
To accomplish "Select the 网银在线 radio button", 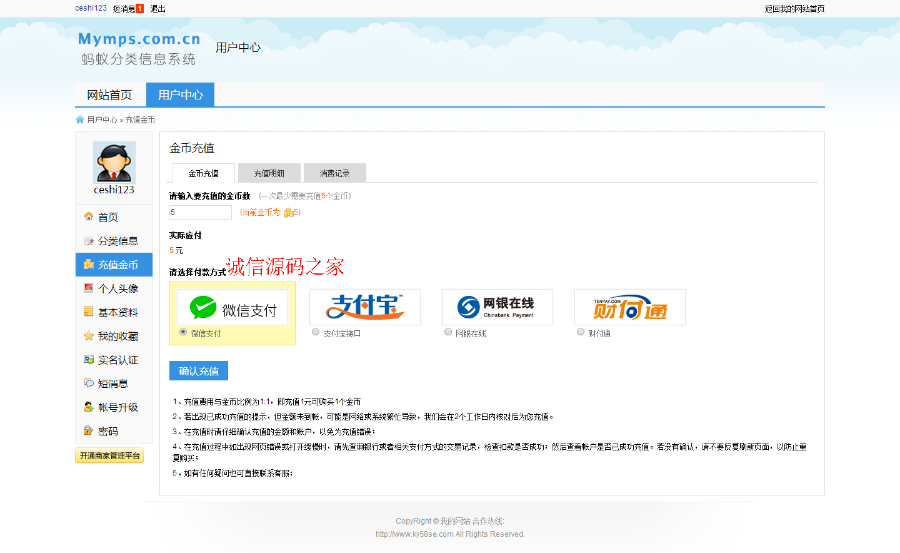I will click(x=448, y=332).
